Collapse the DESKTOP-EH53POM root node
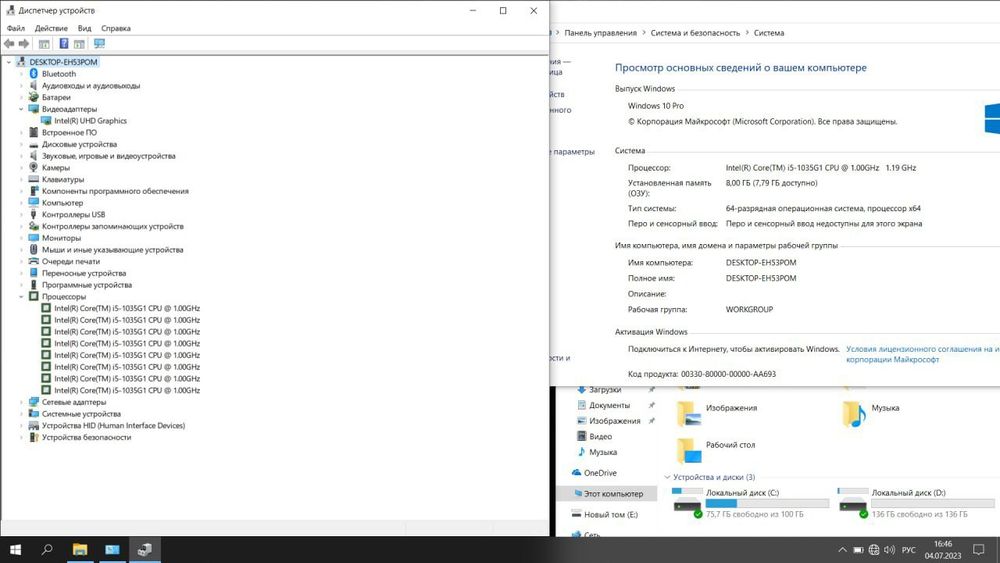 click(x=9, y=62)
